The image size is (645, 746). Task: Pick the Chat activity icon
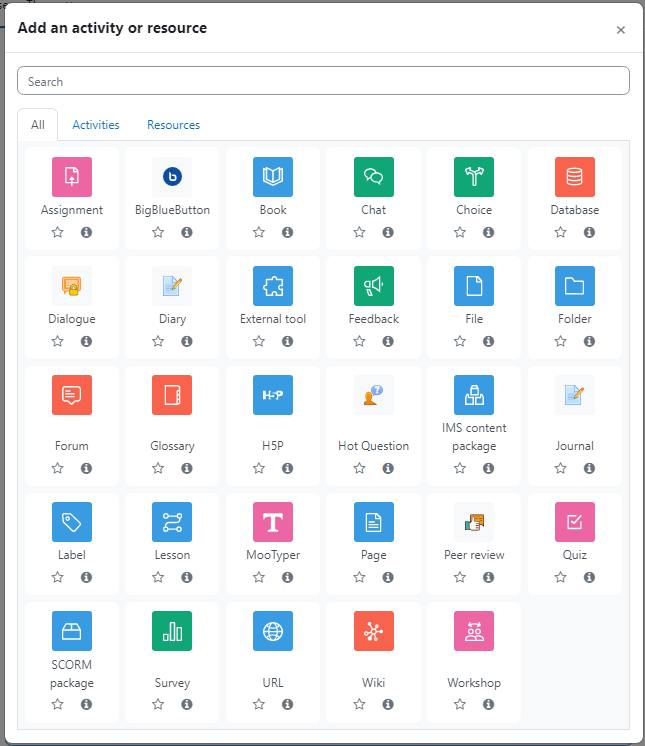(374, 177)
